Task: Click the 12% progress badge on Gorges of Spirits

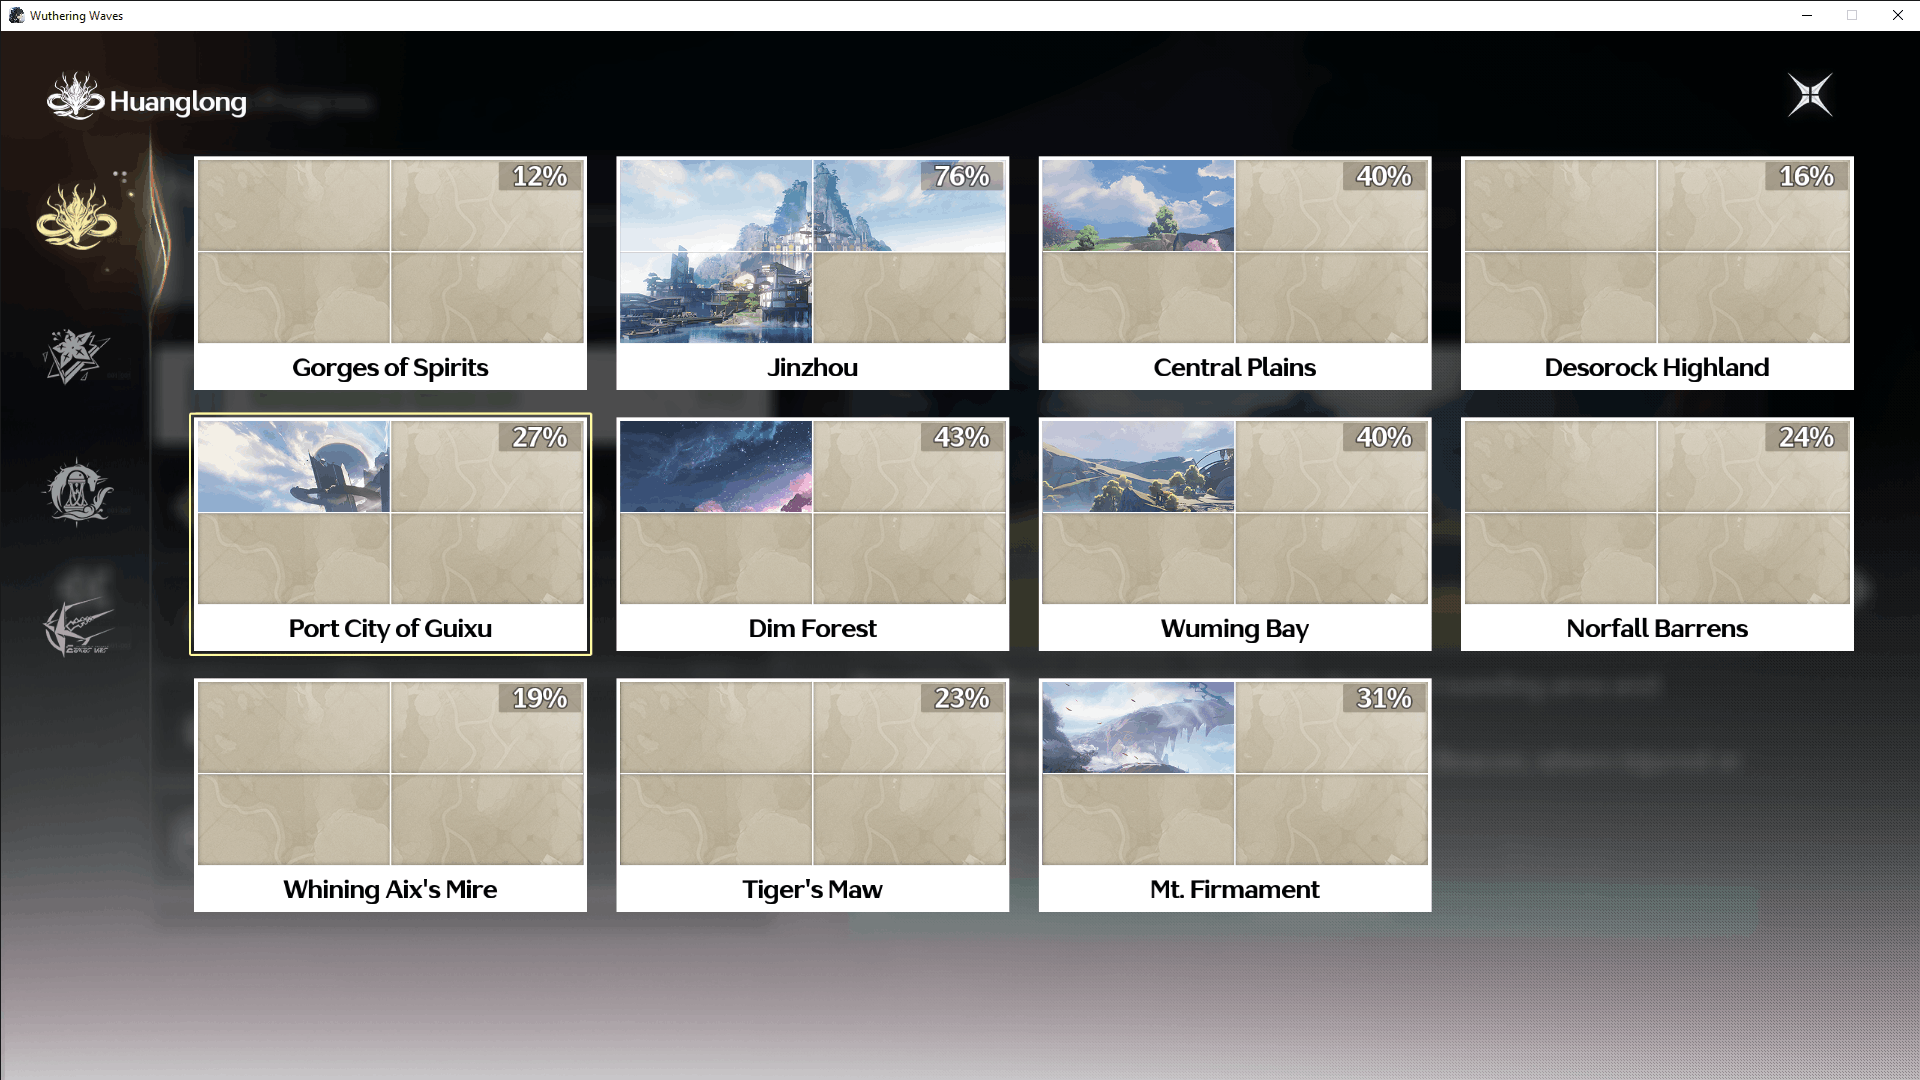Action: pyautogui.click(x=540, y=176)
